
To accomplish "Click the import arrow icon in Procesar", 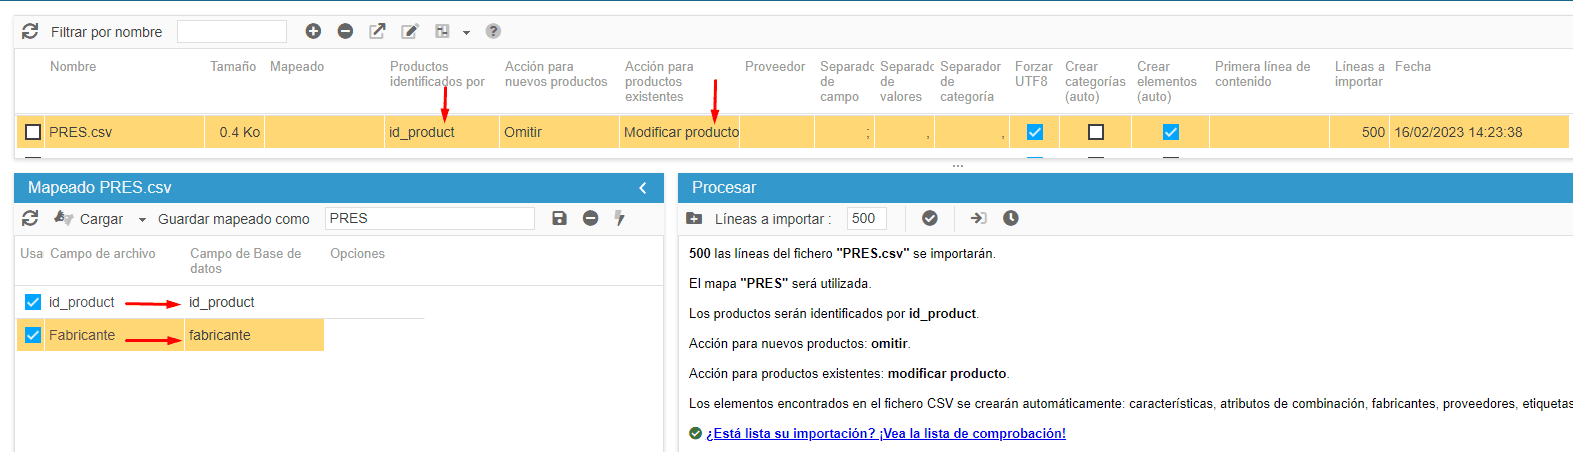I will pos(978,219).
